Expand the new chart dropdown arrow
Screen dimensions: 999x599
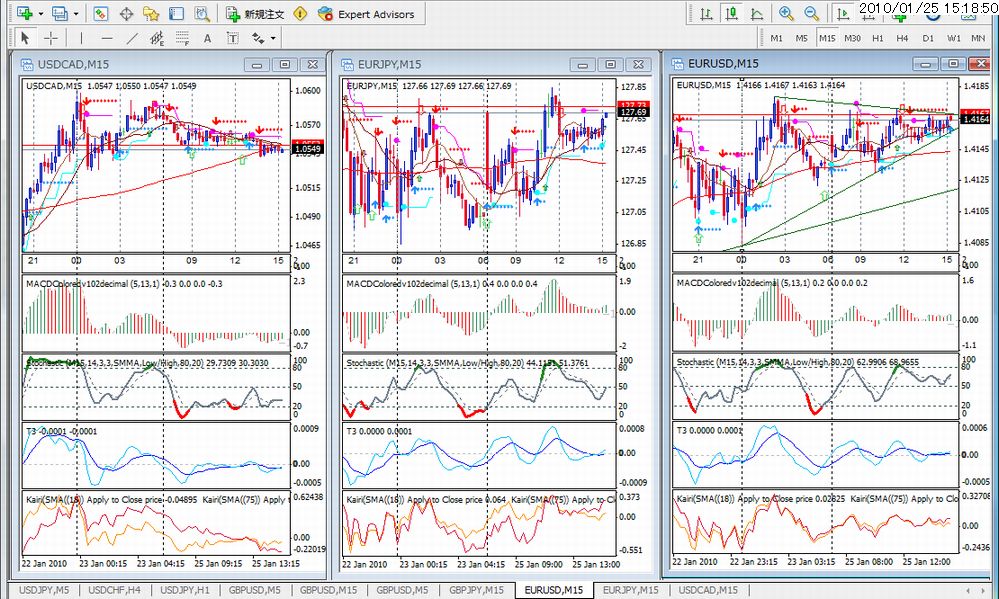tap(41, 14)
